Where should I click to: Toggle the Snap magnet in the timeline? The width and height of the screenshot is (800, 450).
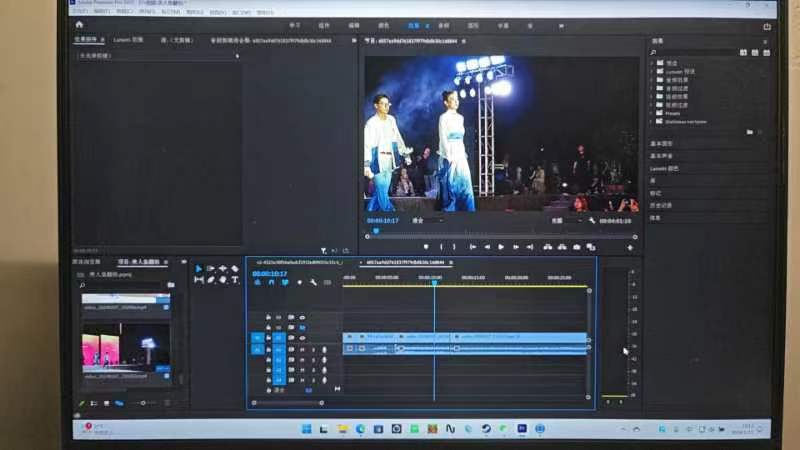tap(271, 283)
